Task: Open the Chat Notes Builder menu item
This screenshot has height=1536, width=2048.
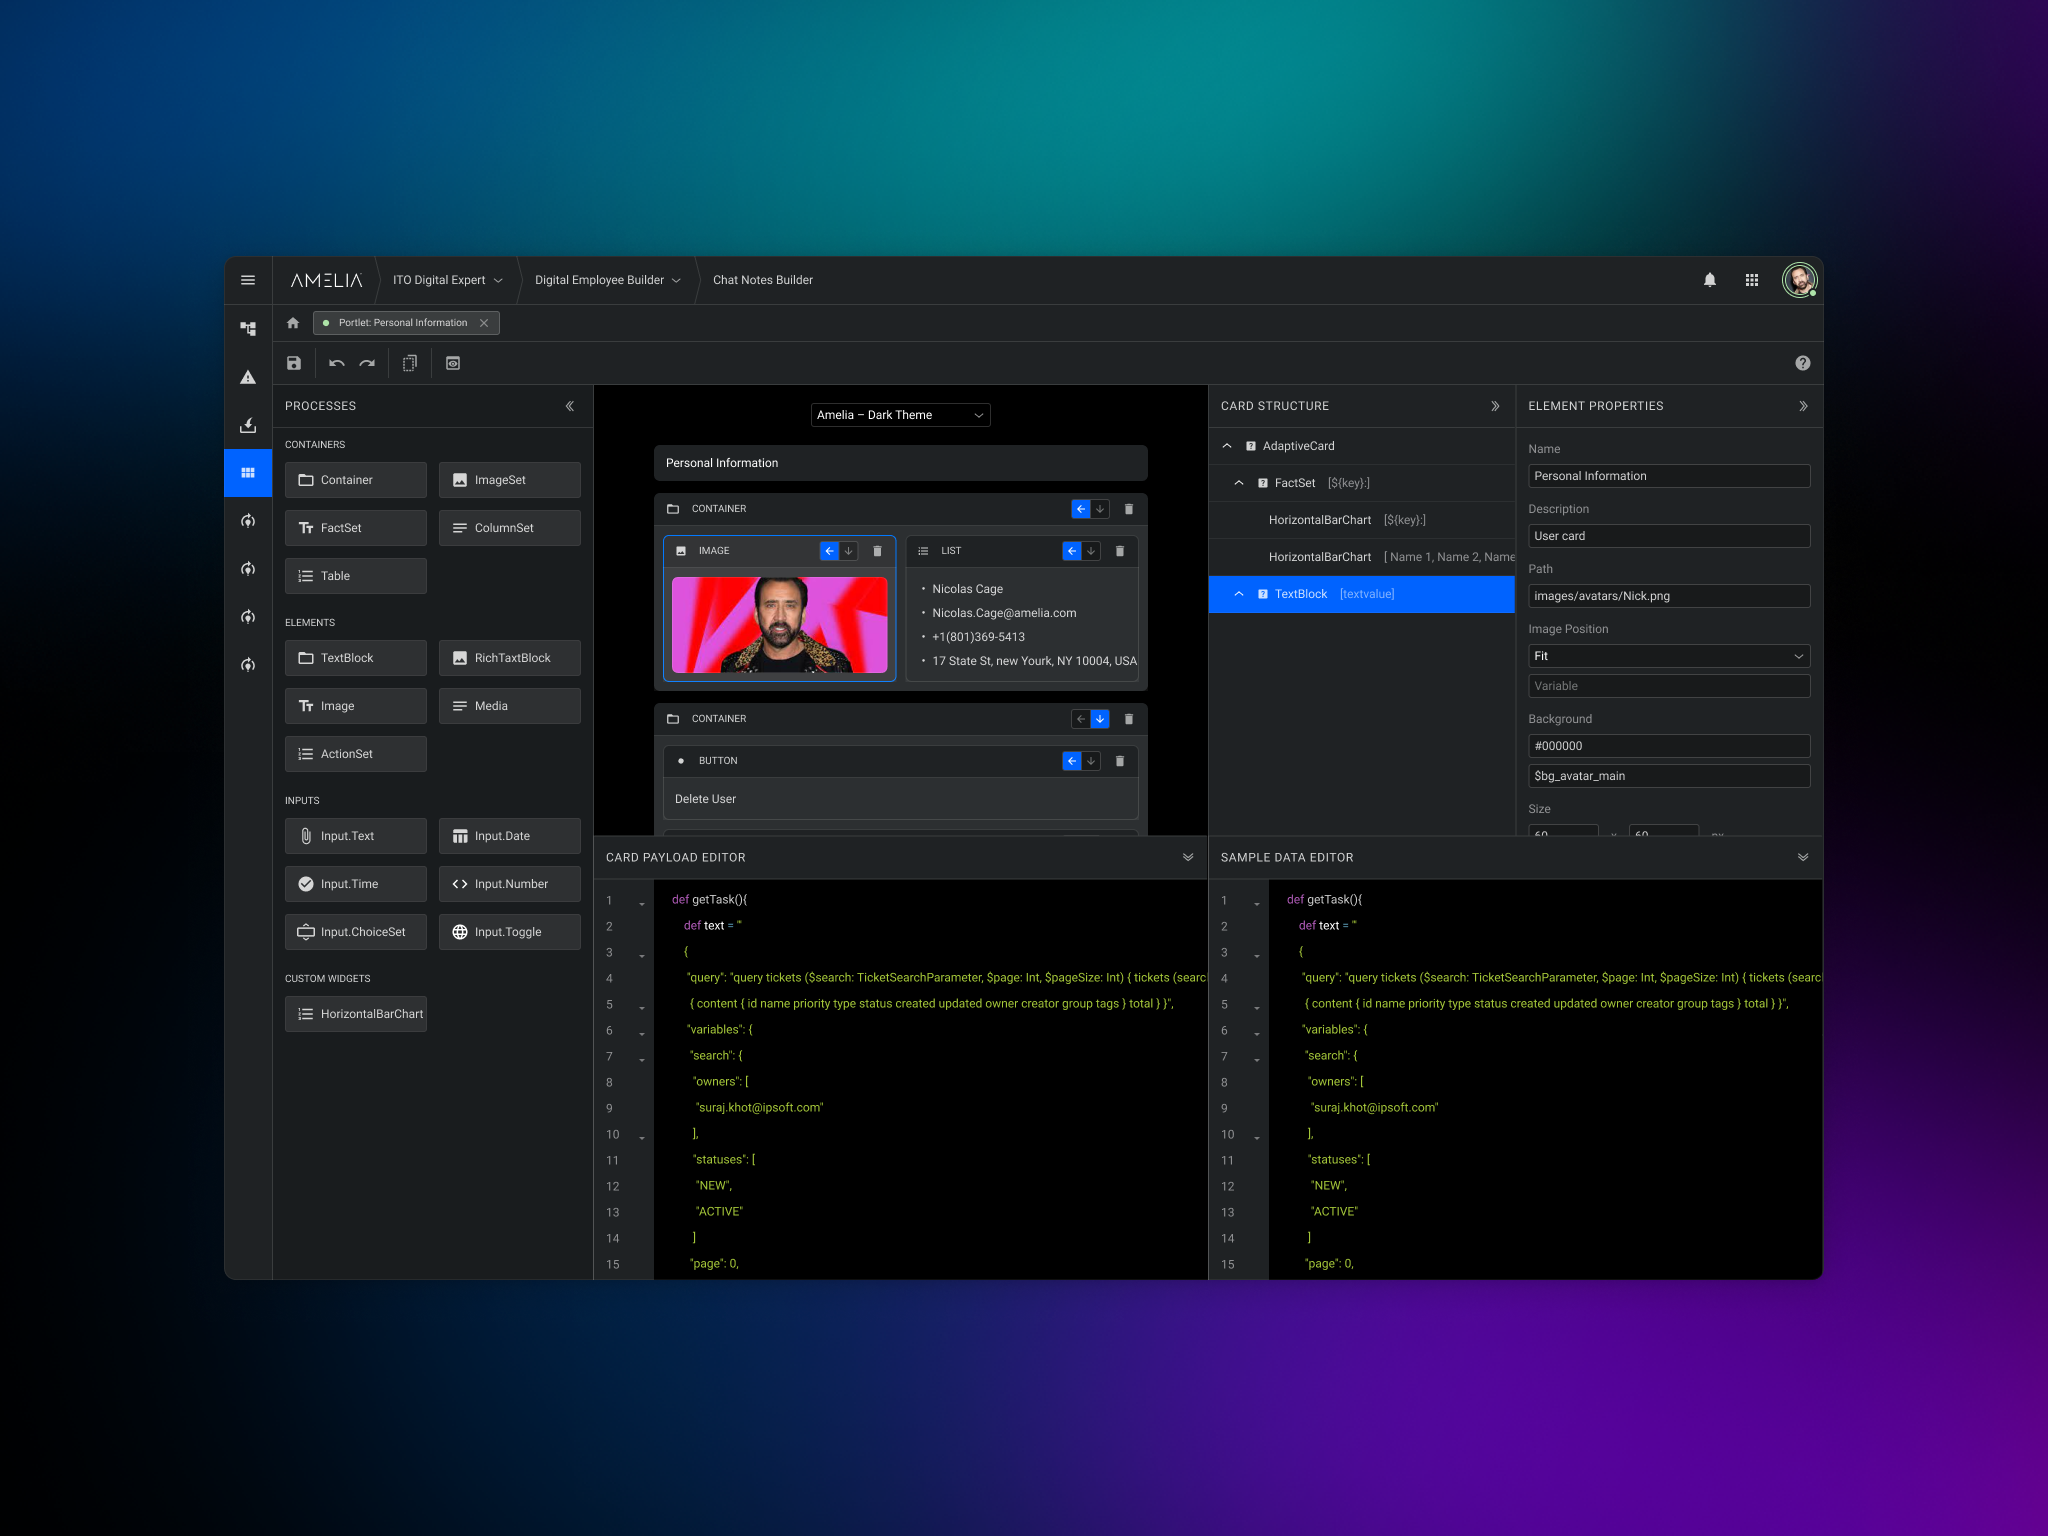Action: [762, 280]
